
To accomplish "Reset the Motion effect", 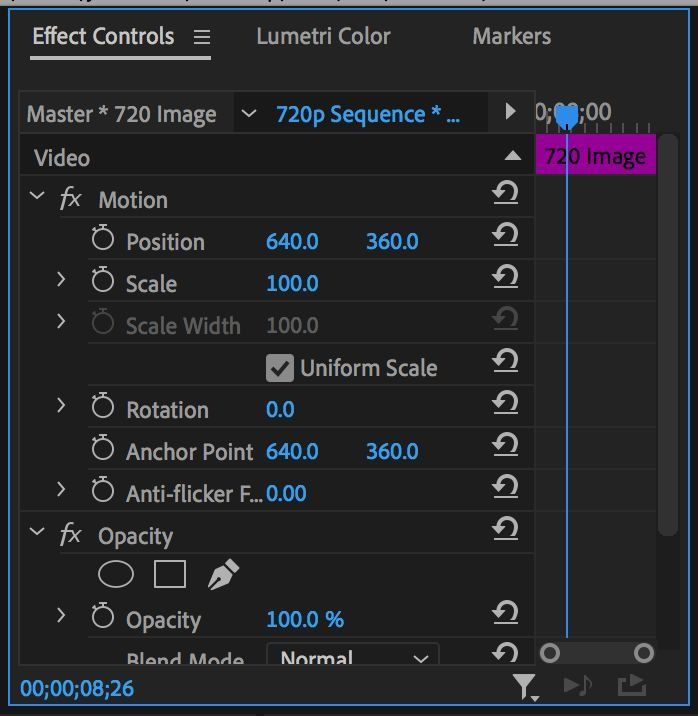I will 505,193.
